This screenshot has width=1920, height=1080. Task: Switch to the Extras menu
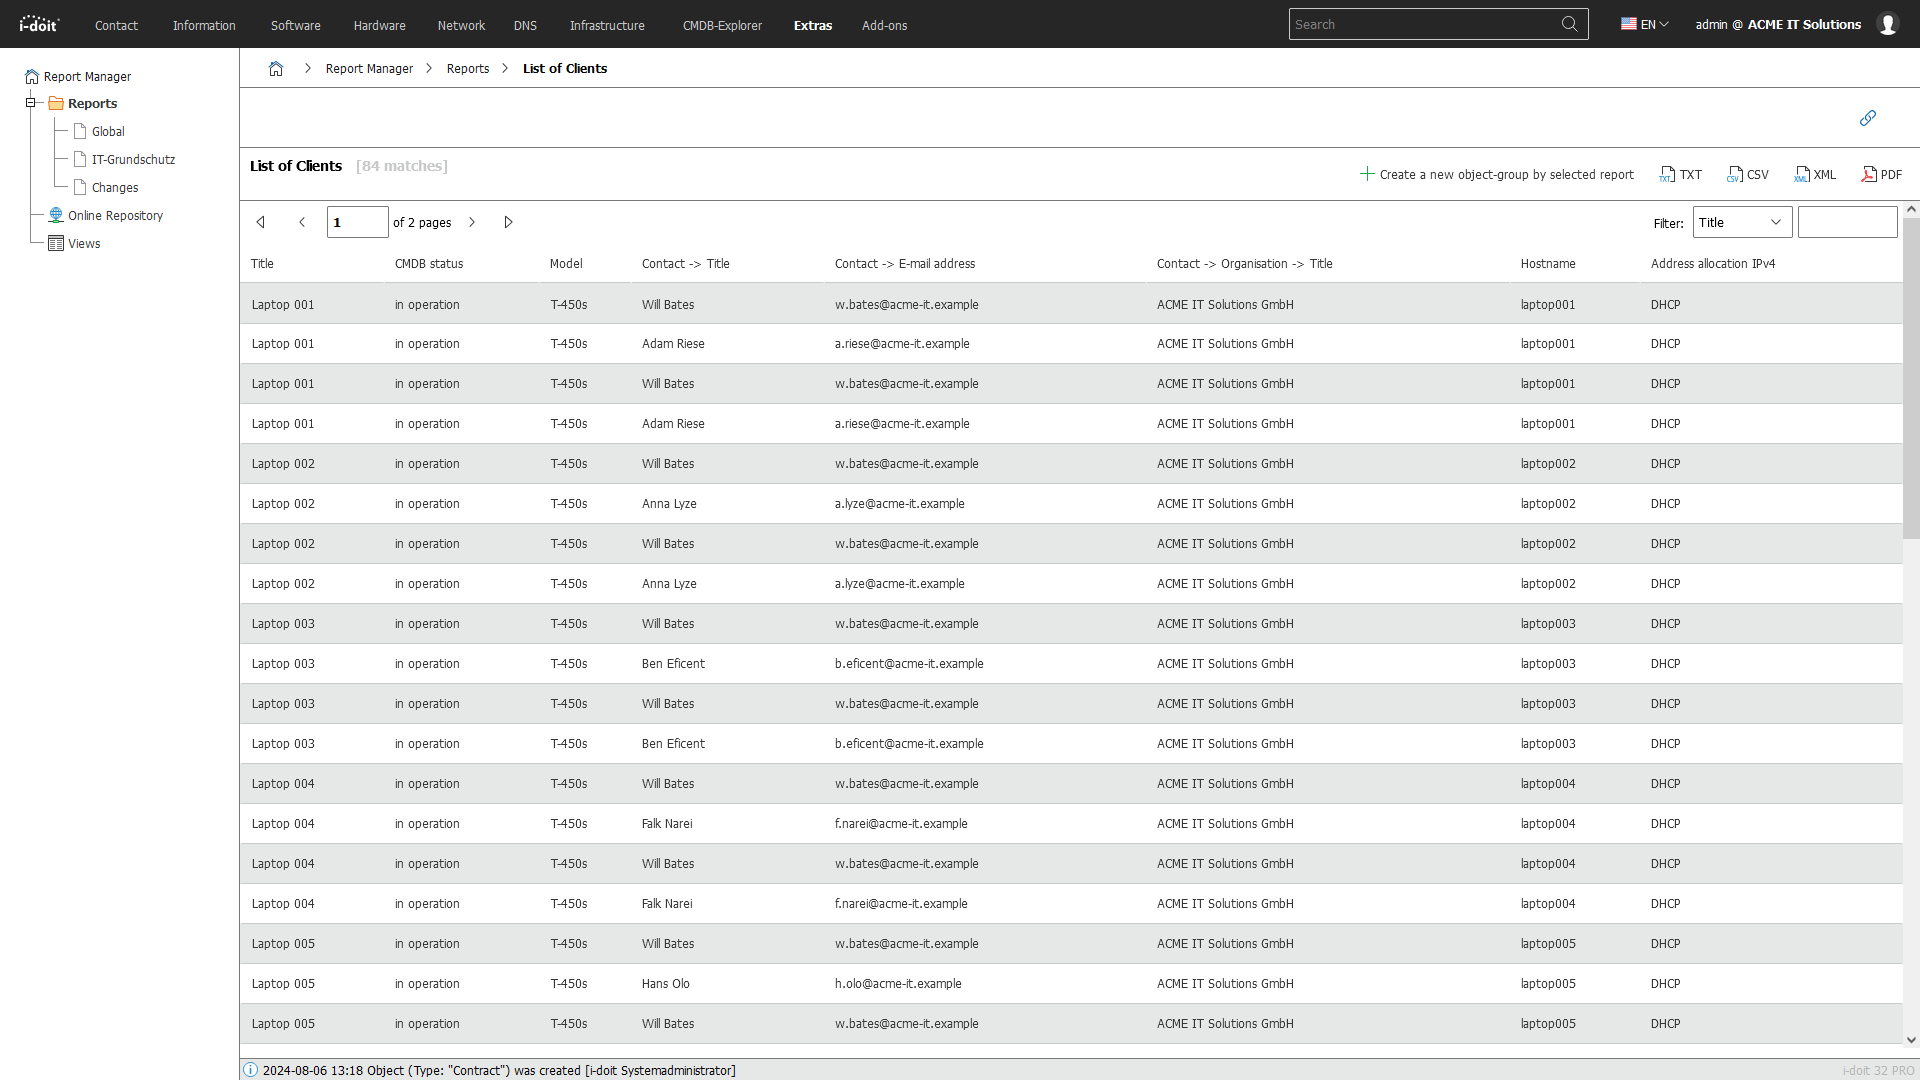click(812, 25)
